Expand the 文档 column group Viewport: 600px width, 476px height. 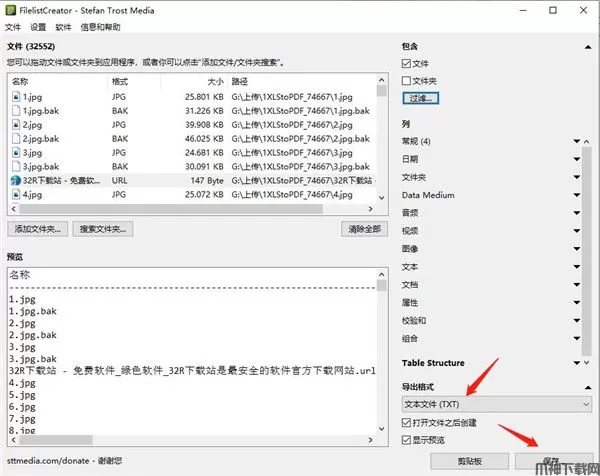[x=577, y=285]
